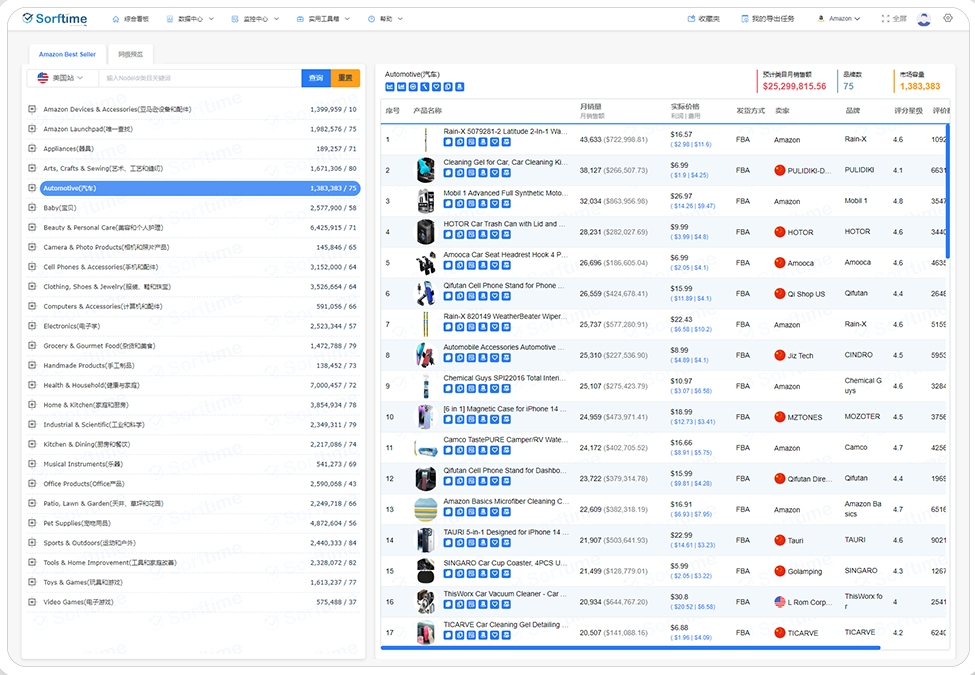Click the horizontal scrollbar below product table
This screenshot has height=675, width=975.
tap(630, 648)
